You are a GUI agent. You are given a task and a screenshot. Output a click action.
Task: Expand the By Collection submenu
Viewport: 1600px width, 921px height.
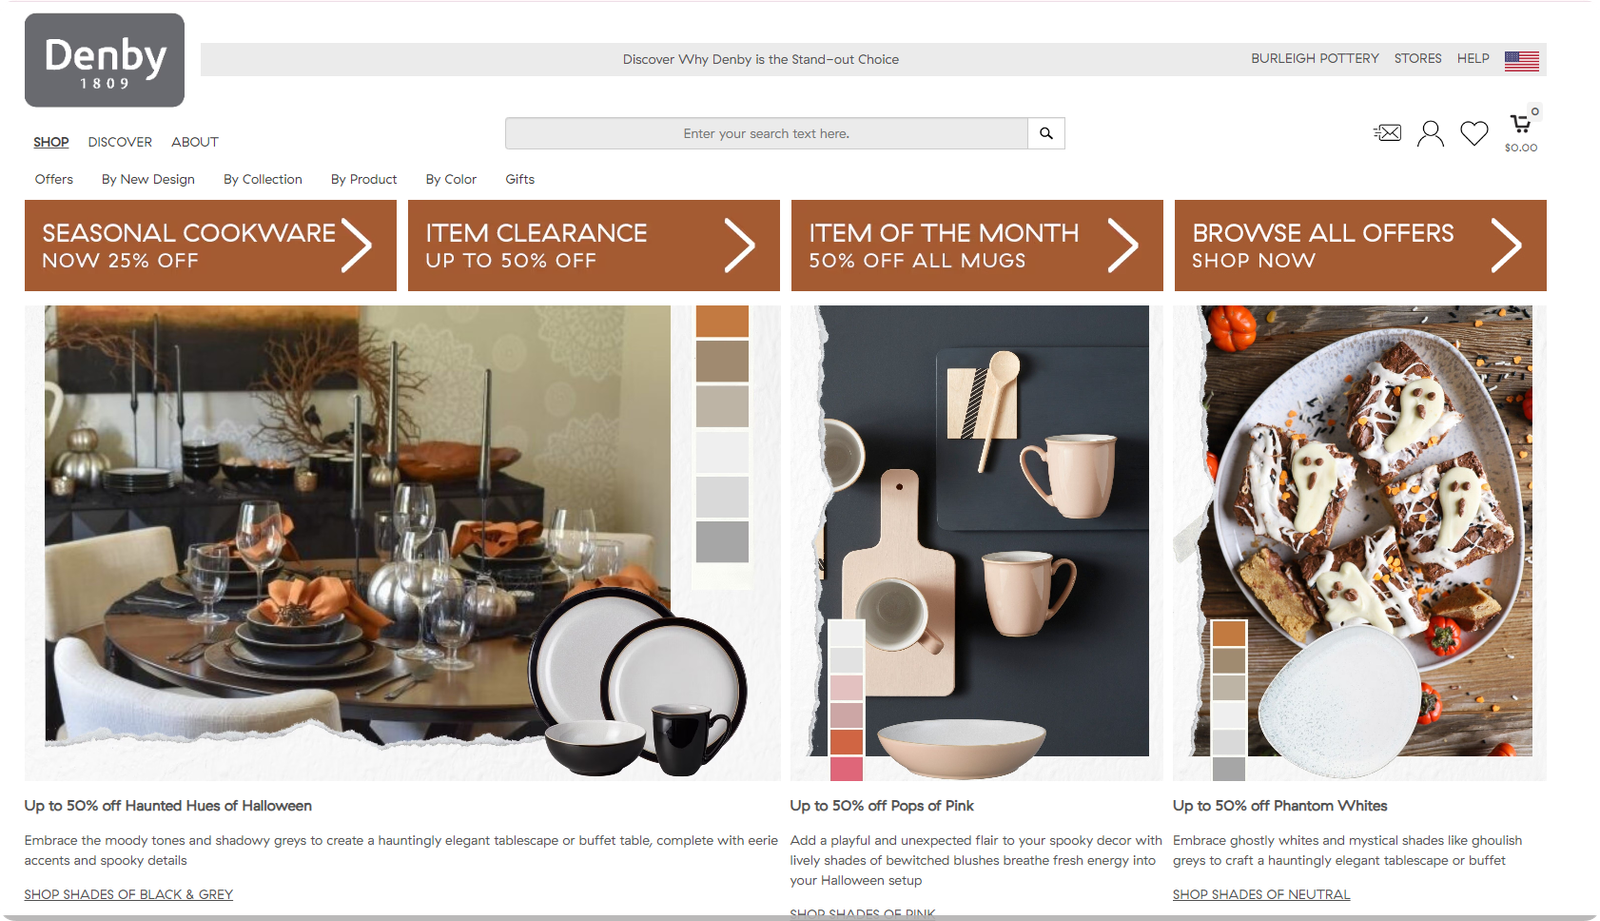tap(263, 179)
